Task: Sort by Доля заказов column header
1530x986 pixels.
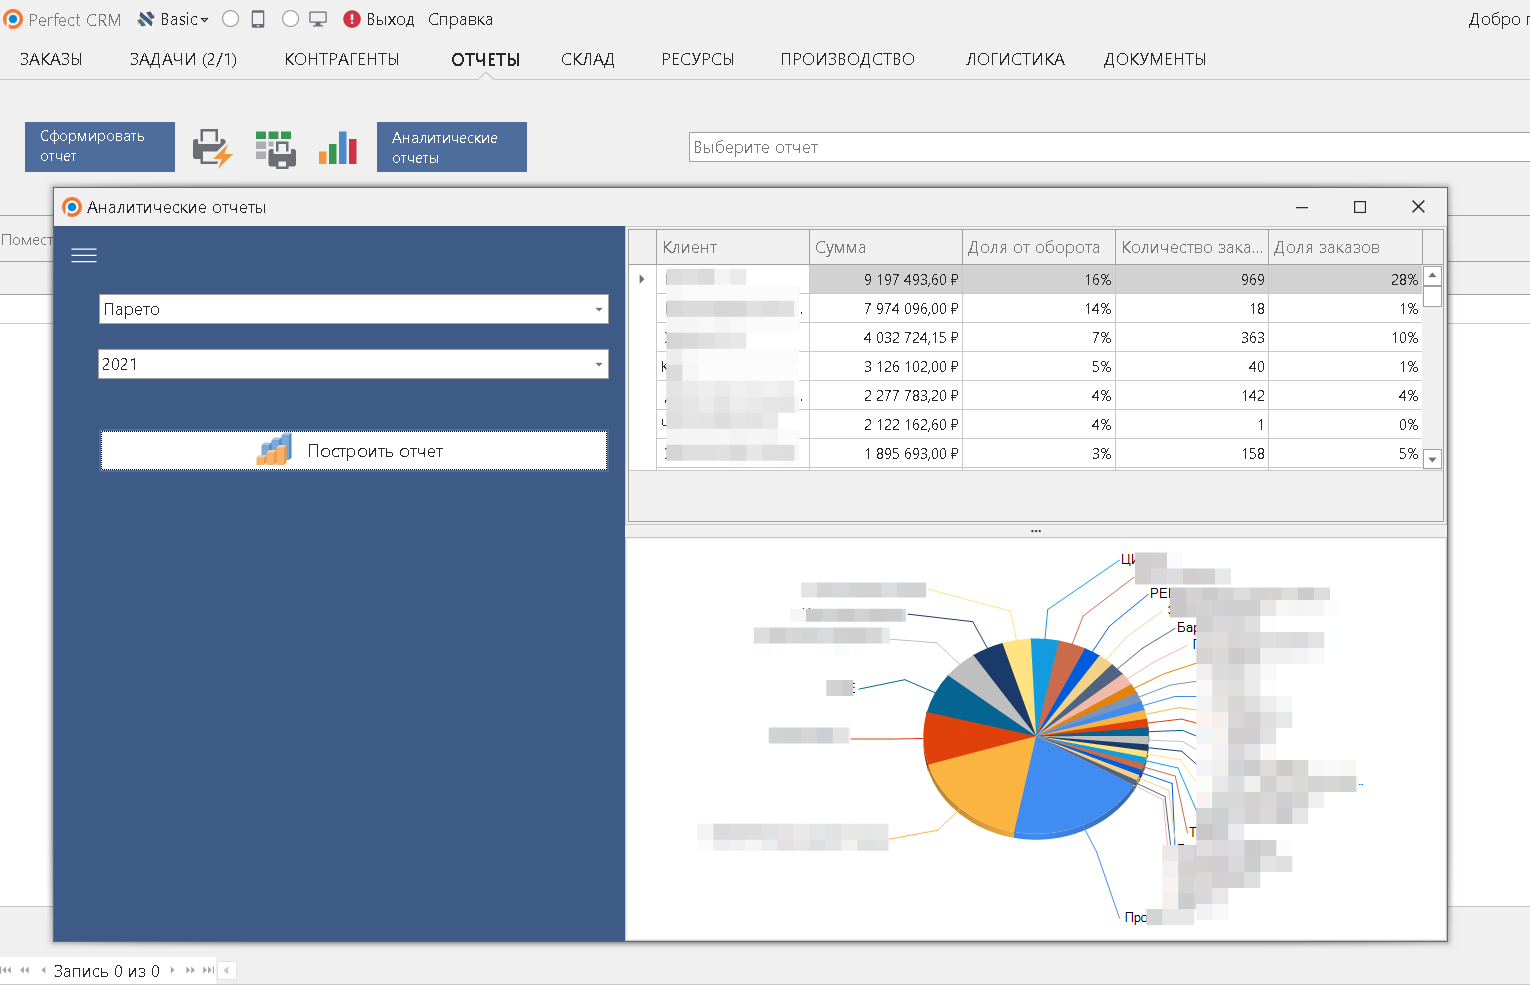Action: pos(1345,247)
